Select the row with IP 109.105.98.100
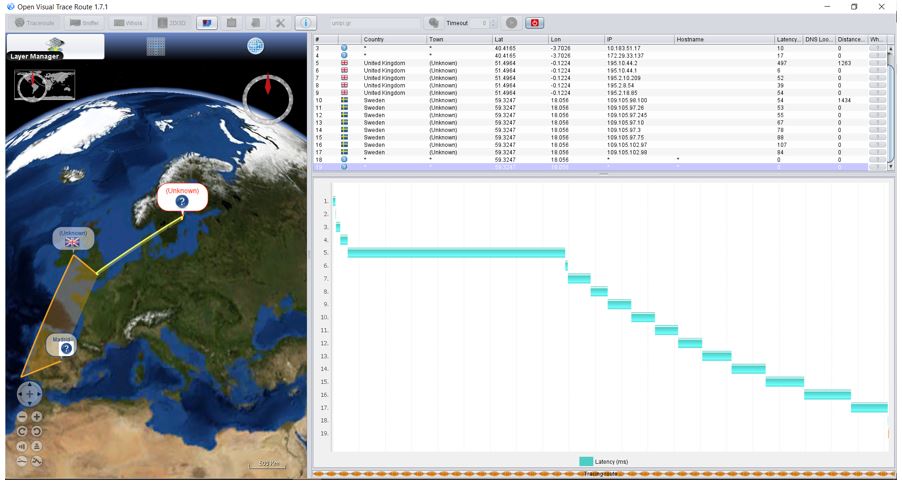Image resolution: width=902 pixels, height=485 pixels. pos(591,100)
